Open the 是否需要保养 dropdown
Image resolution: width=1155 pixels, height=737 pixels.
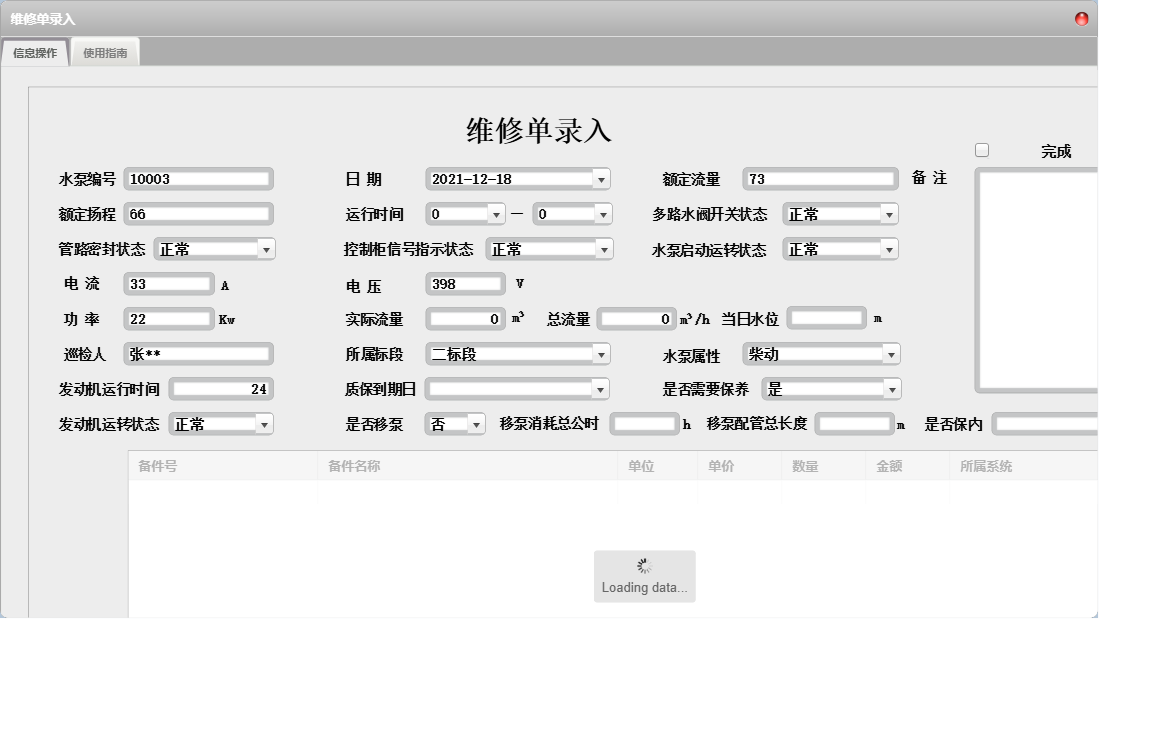pyautogui.click(x=891, y=388)
